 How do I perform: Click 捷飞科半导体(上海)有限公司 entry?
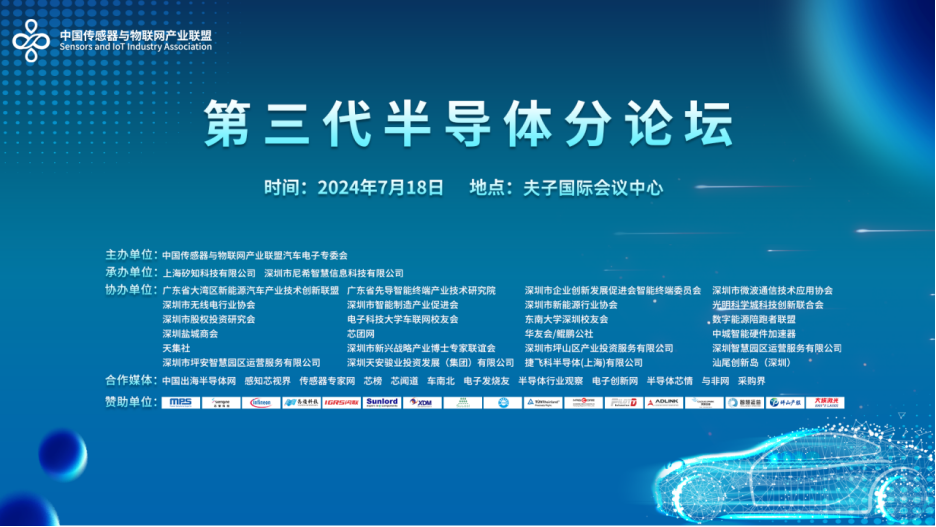(x=584, y=363)
